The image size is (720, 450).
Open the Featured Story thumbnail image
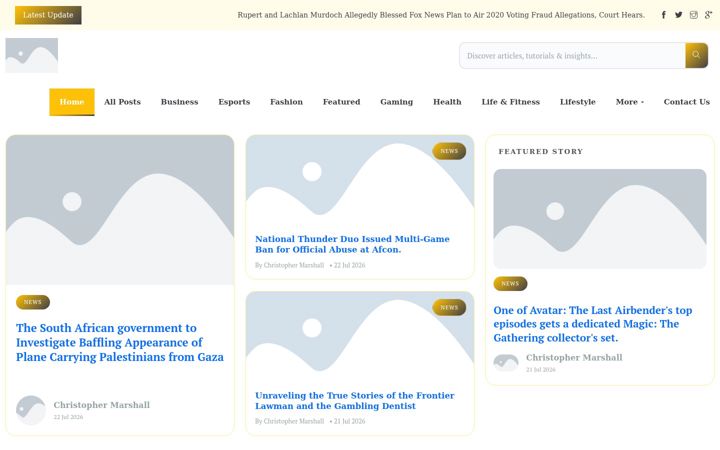coord(600,219)
